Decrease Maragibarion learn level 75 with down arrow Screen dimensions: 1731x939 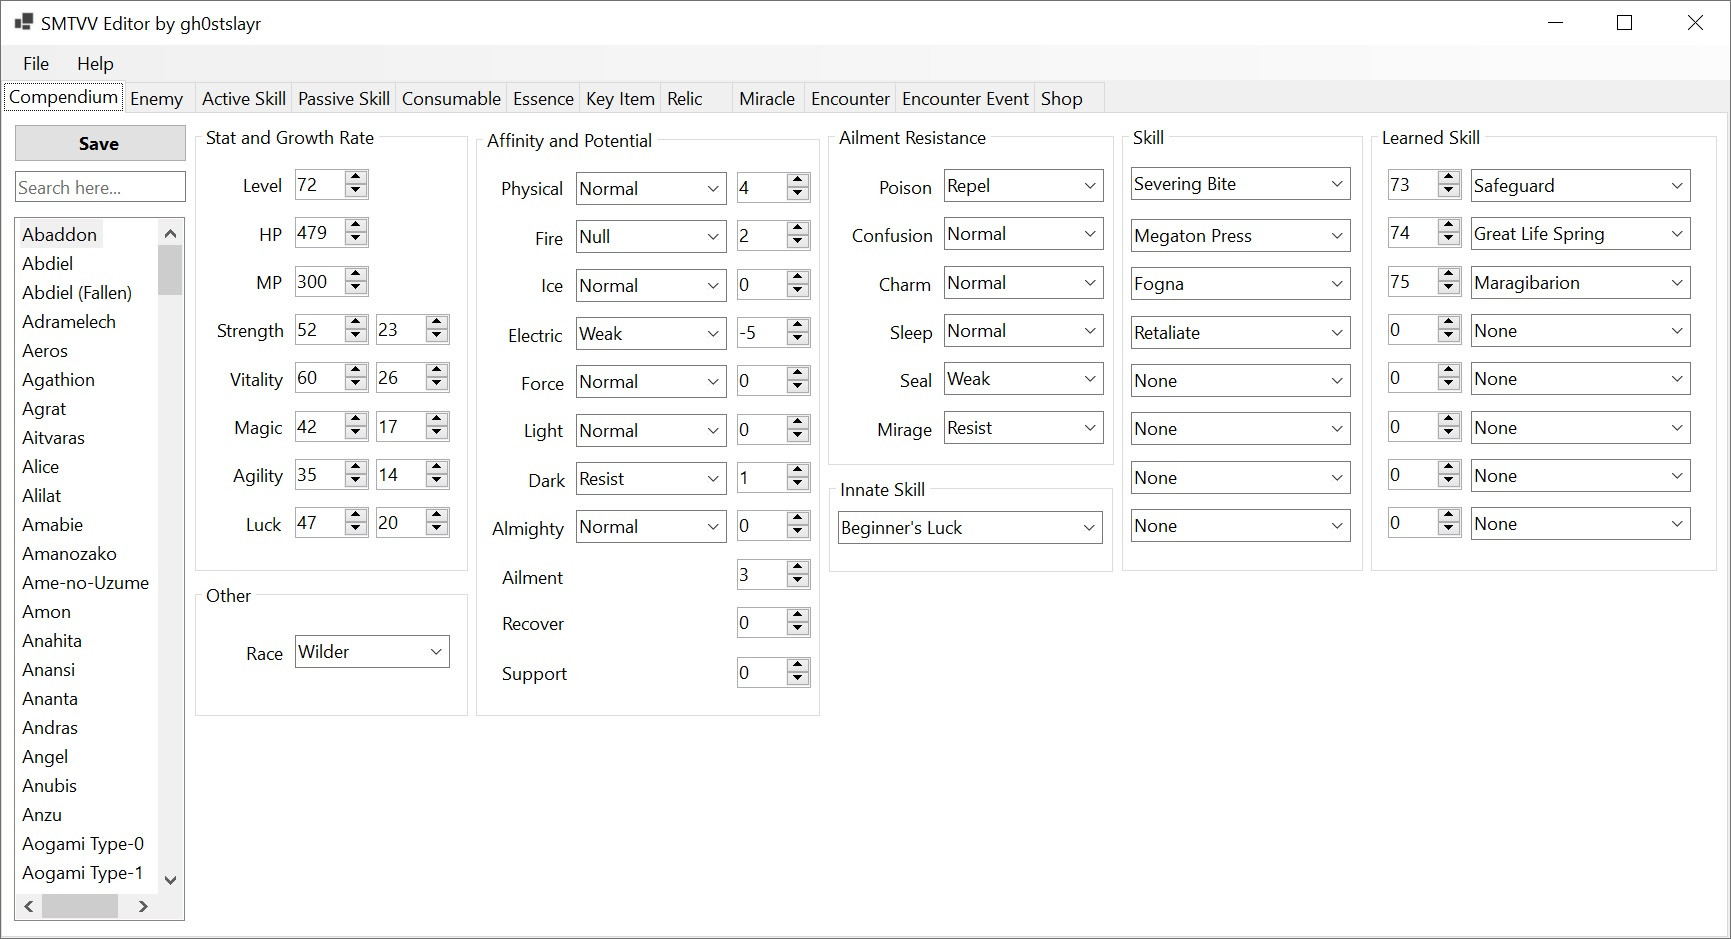pyautogui.click(x=1449, y=290)
